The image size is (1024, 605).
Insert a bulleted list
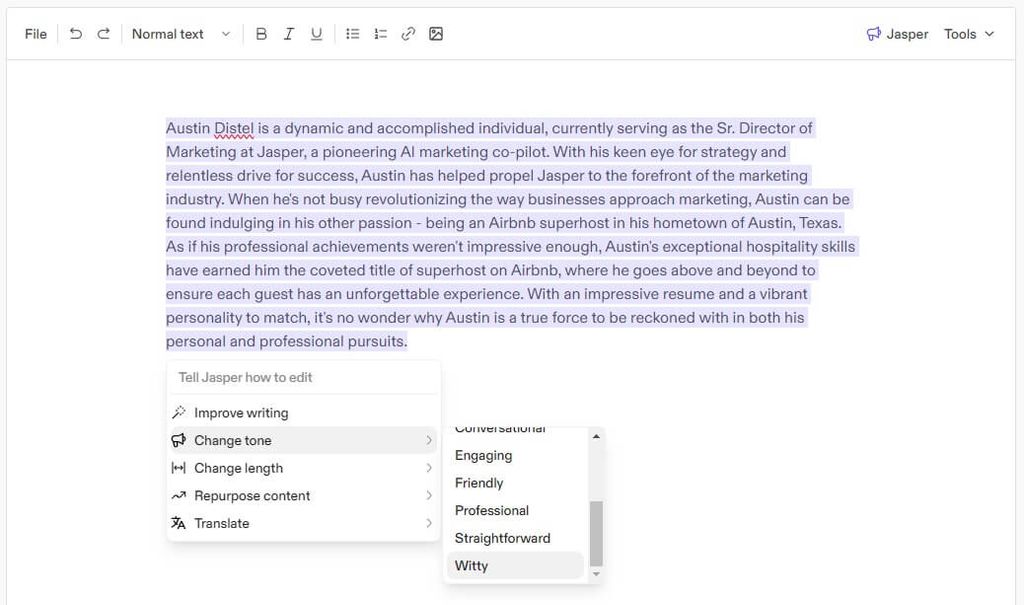pyautogui.click(x=352, y=34)
